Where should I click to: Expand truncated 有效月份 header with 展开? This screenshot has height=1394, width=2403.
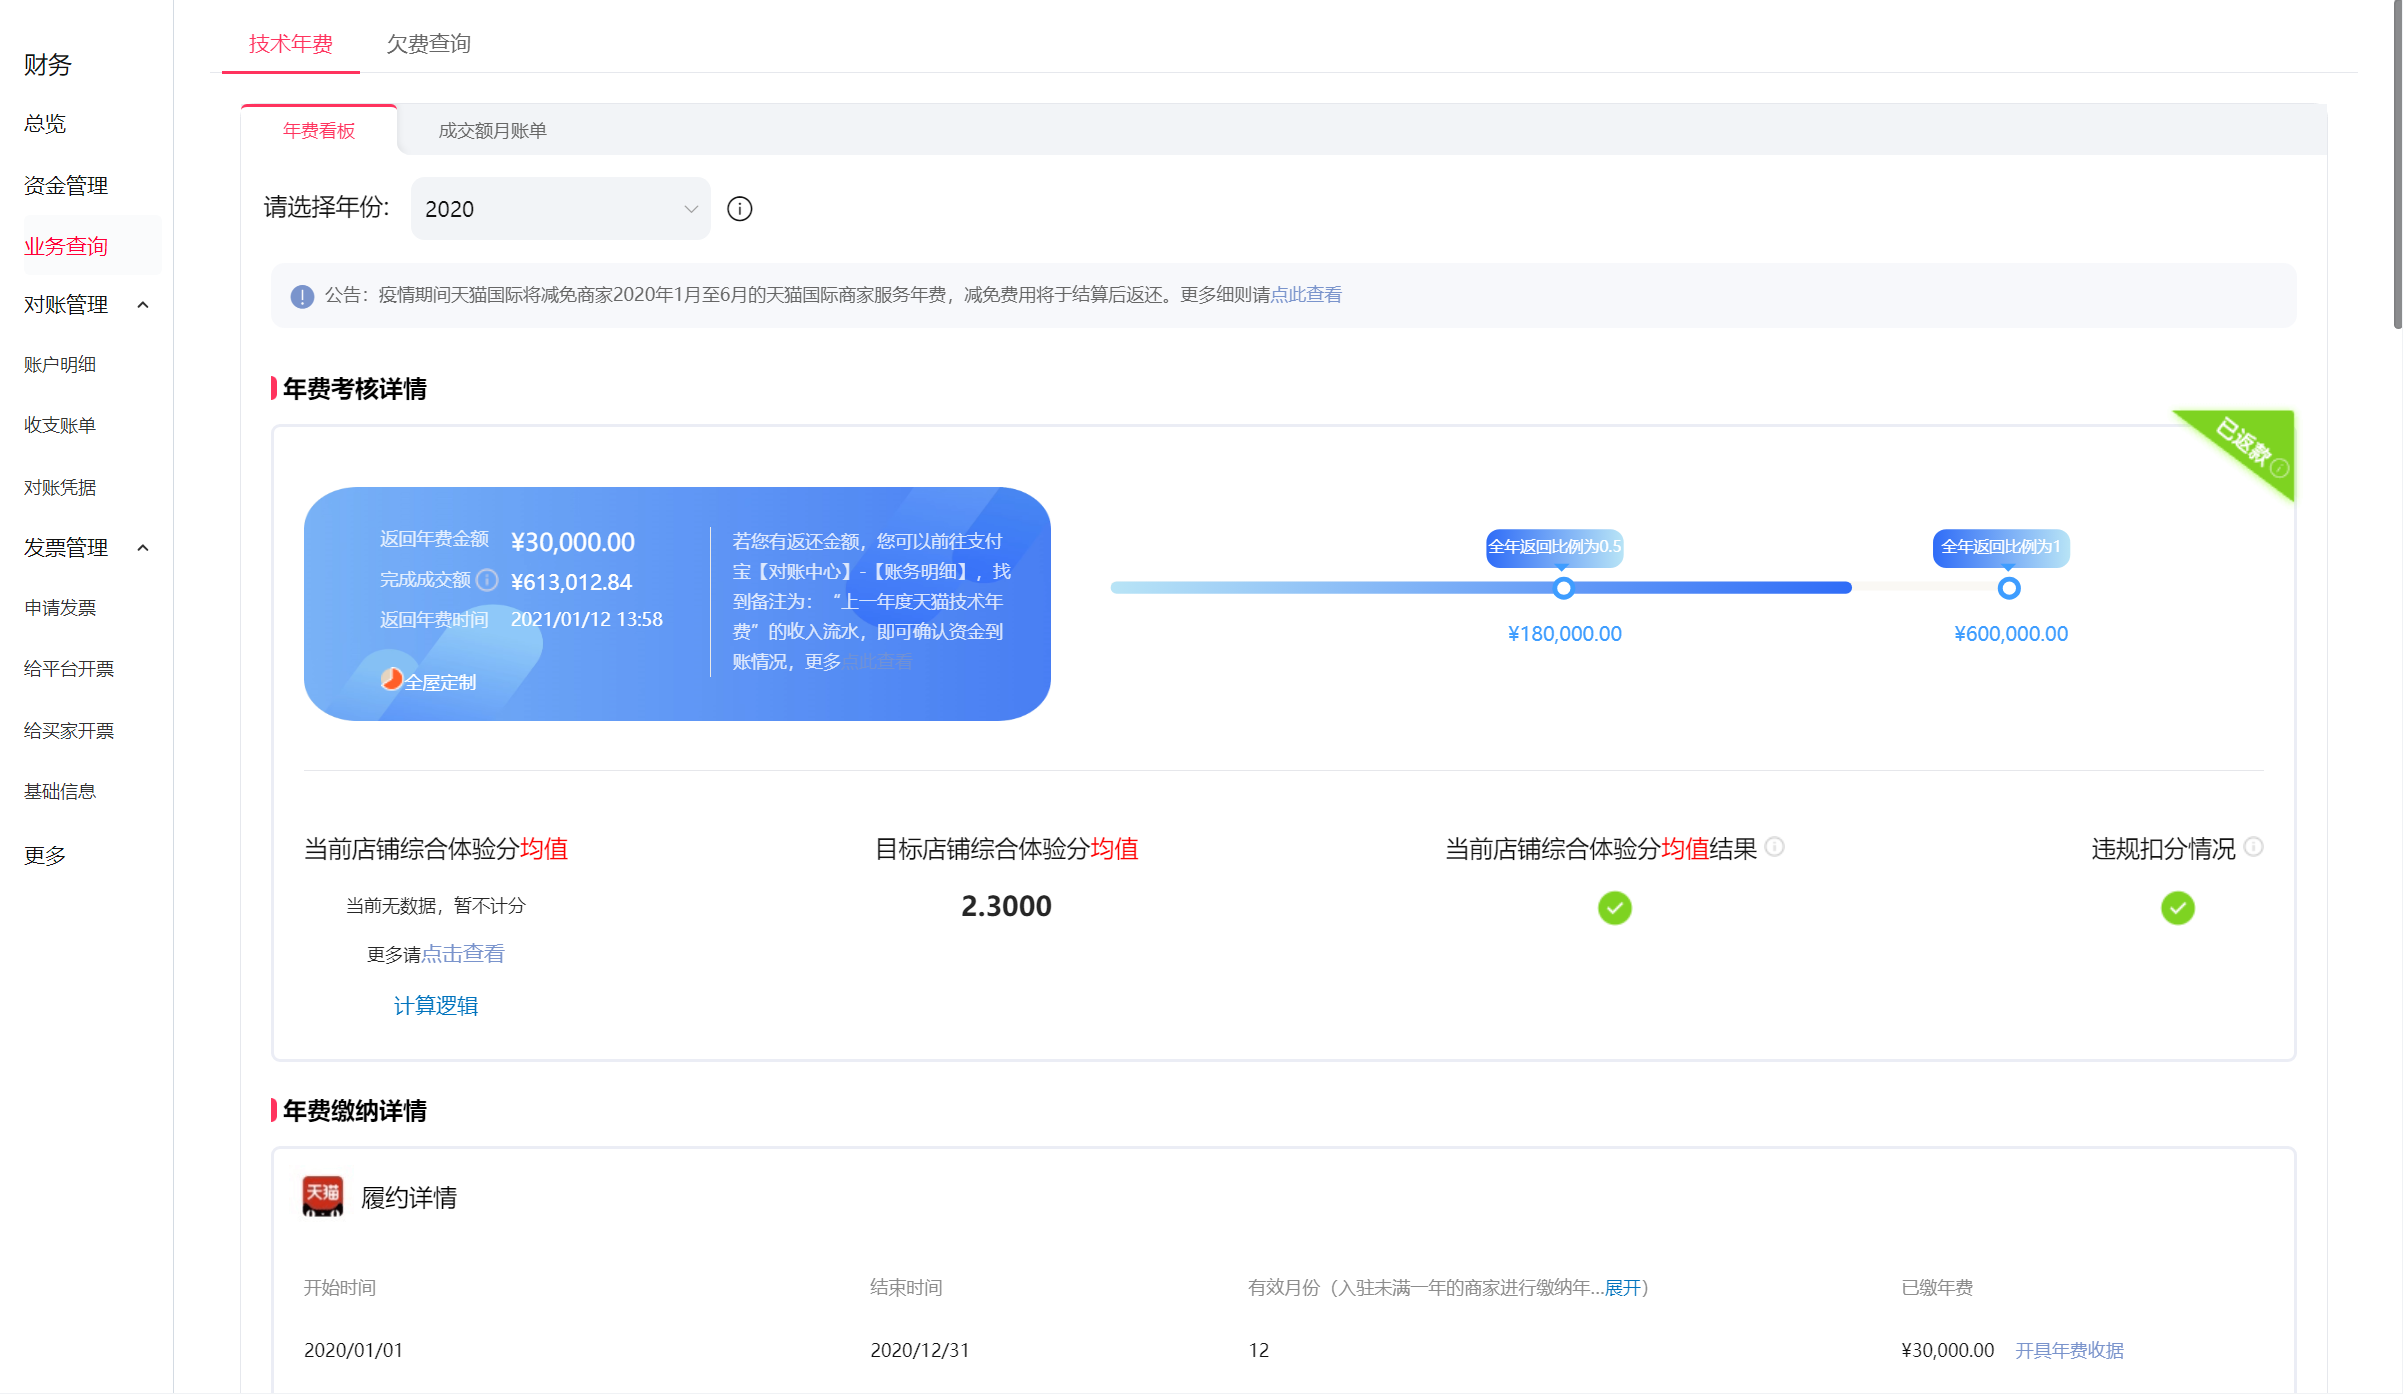(1623, 1288)
